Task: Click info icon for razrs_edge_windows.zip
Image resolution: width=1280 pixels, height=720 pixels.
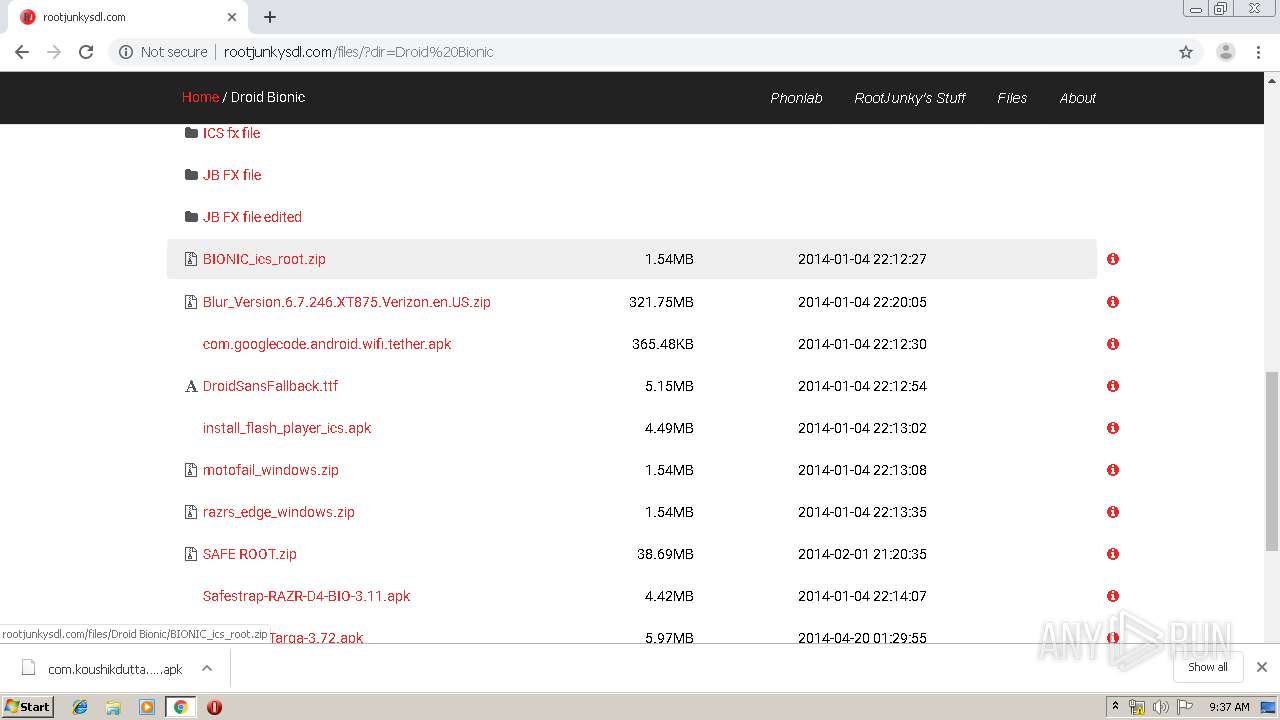Action: pyautogui.click(x=1113, y=512)
